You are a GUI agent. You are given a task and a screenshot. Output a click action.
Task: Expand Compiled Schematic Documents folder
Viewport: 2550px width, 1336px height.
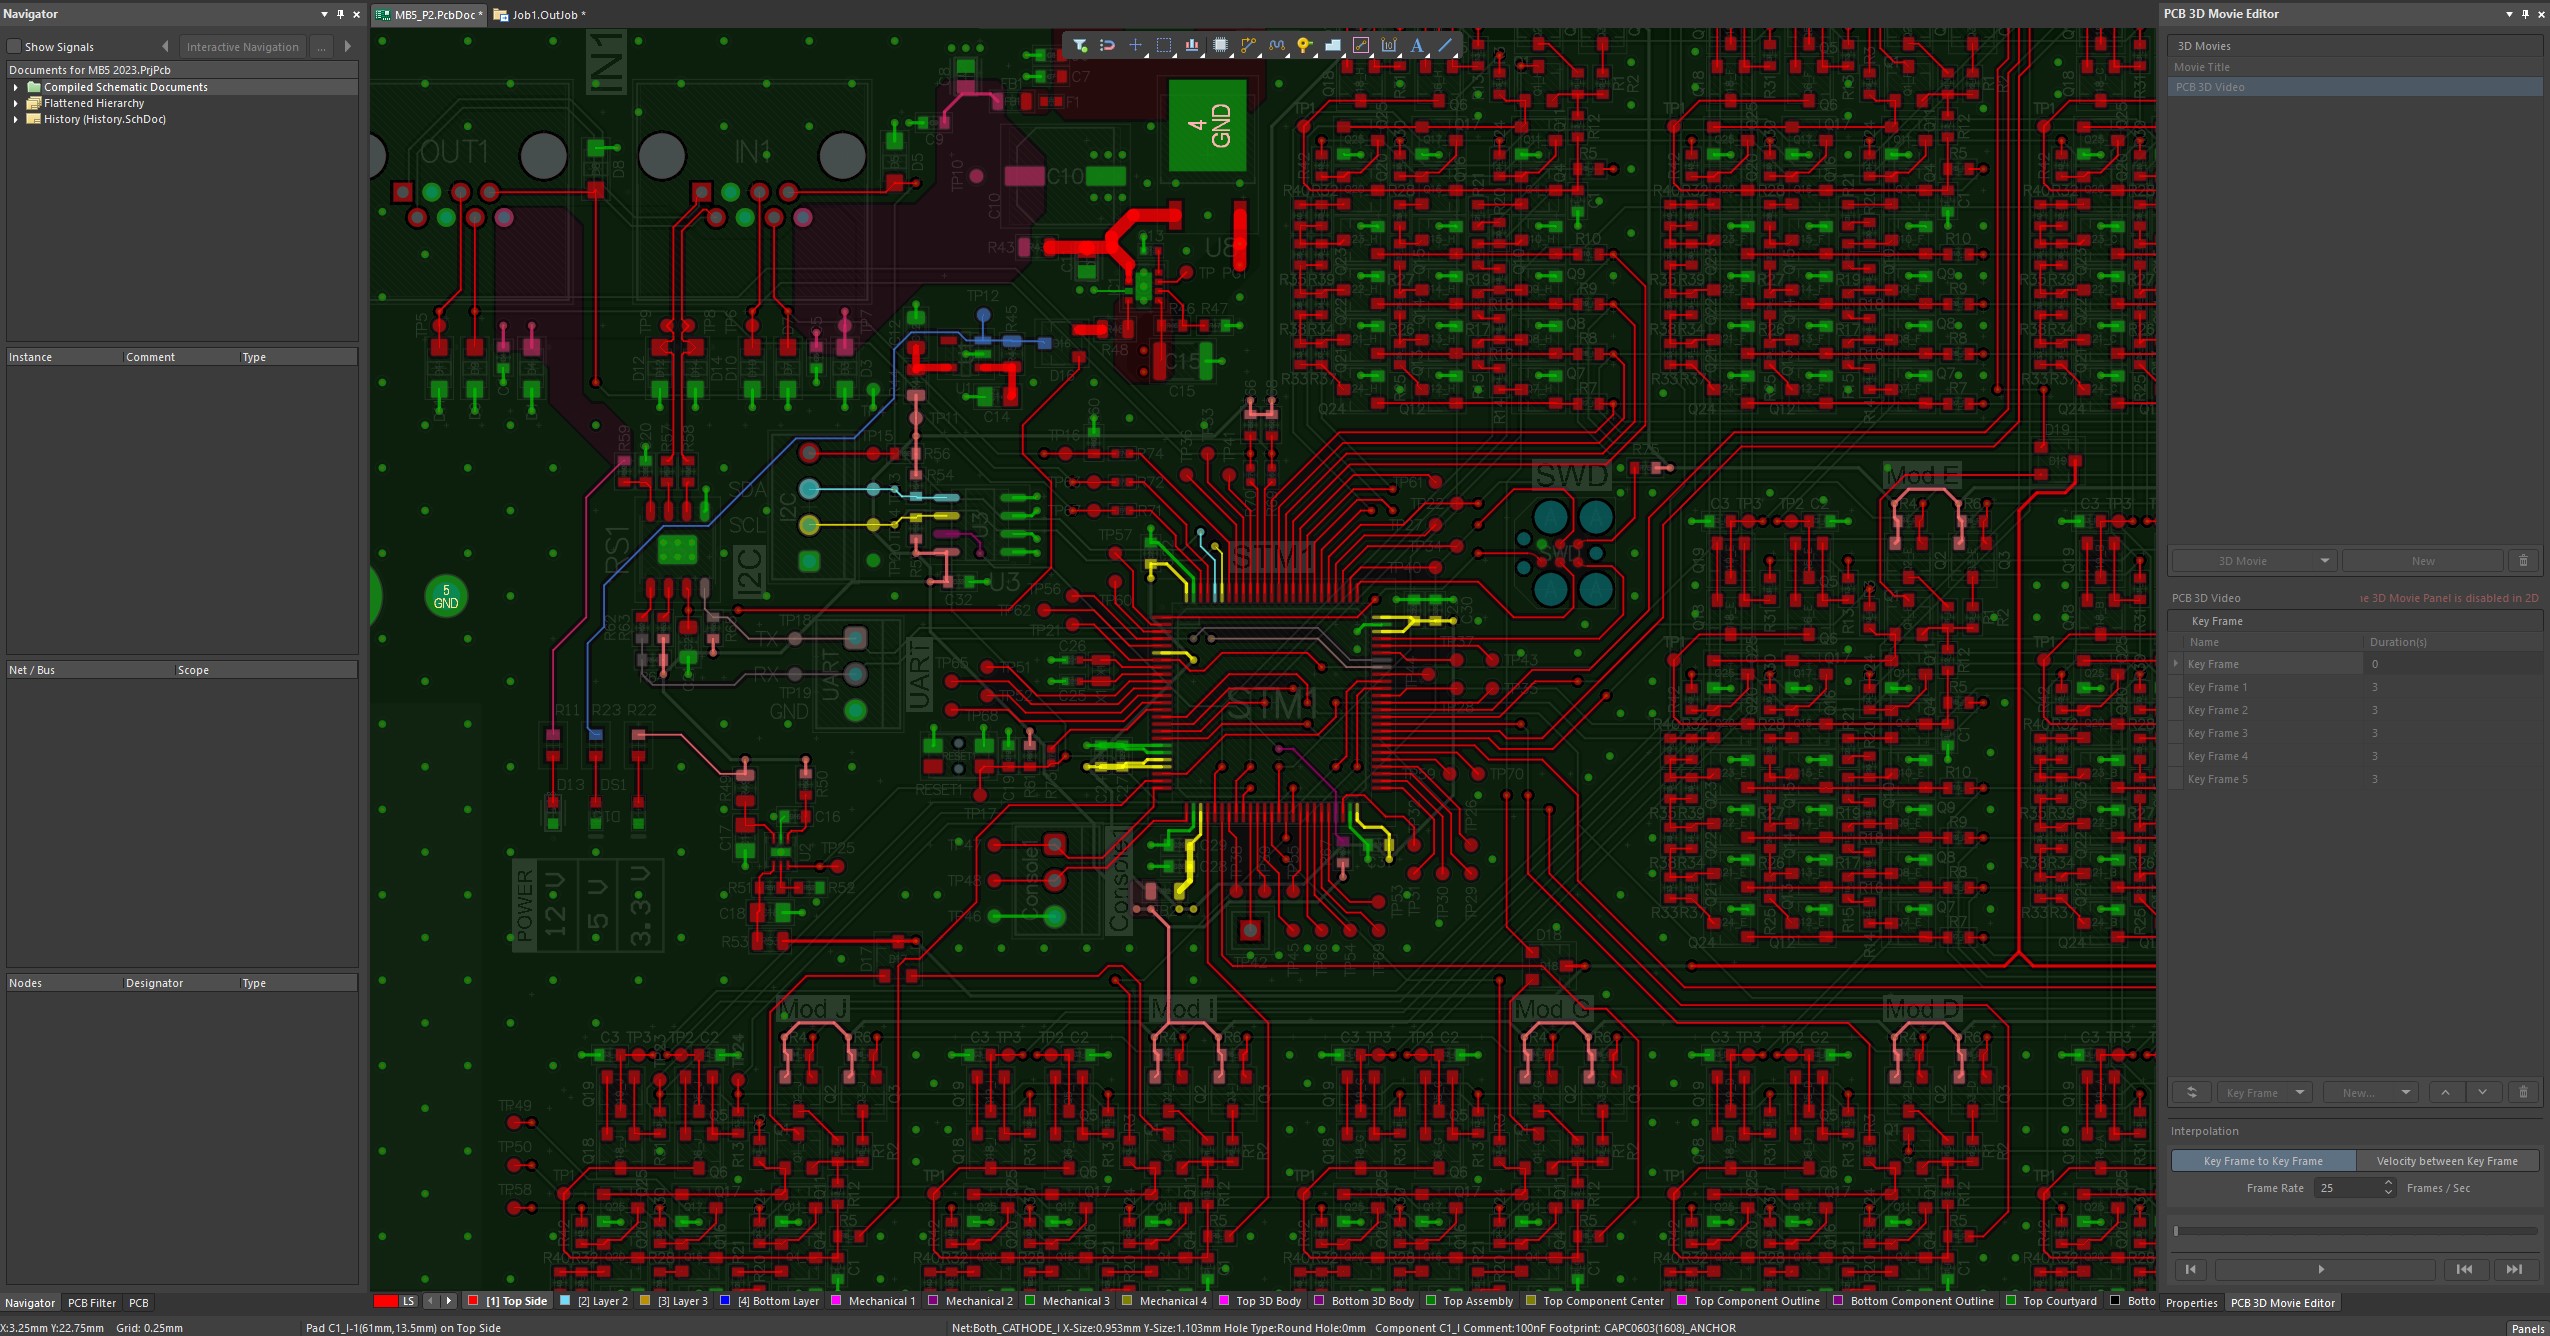click(x=16, y=87)
